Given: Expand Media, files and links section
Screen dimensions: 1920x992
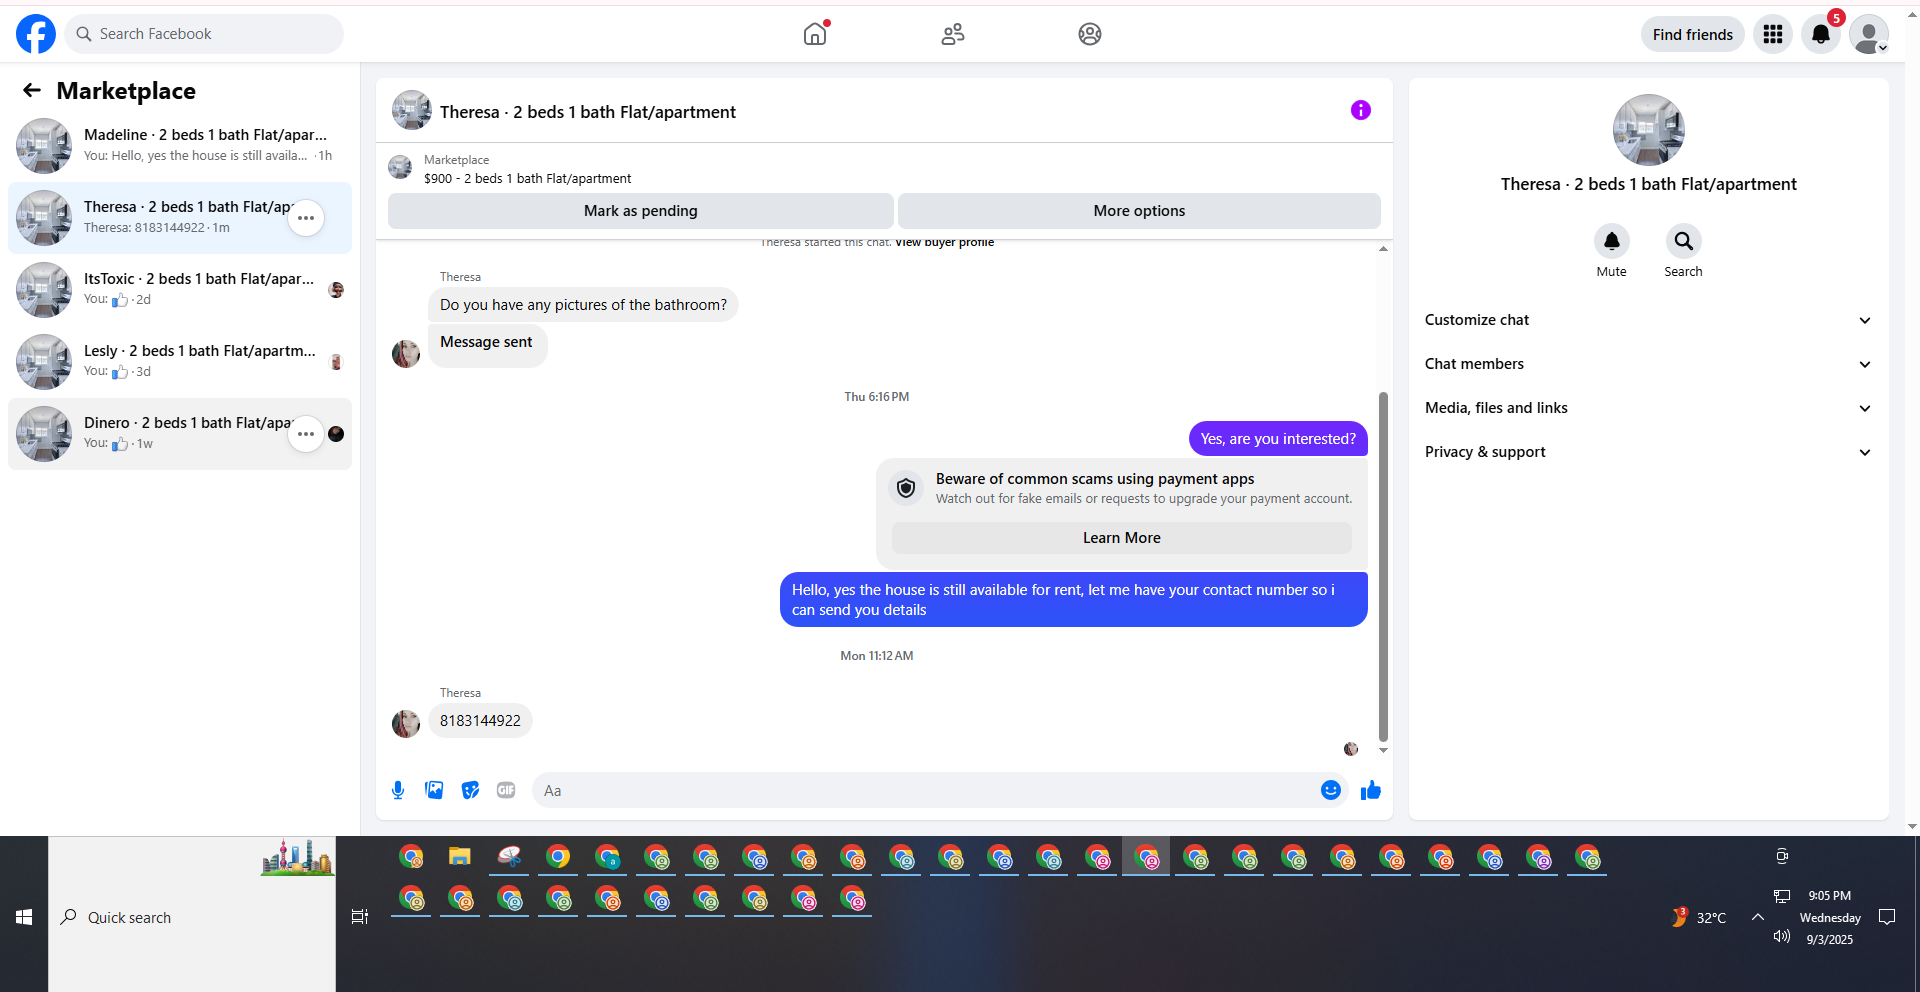Looking at the screenshot, I should coord(1649,408).
